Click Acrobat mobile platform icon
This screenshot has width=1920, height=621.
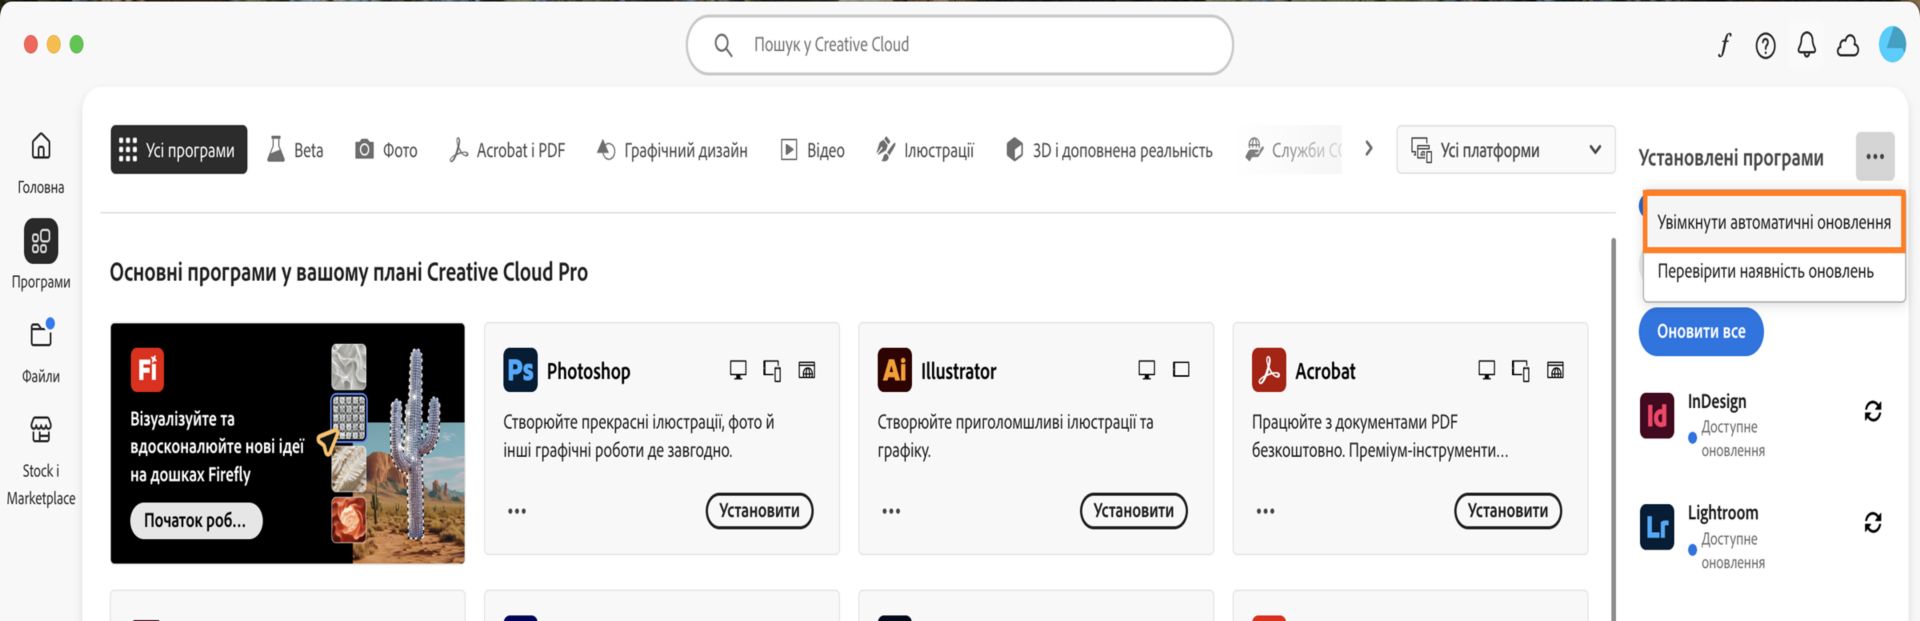click(x=1521, y=370)
